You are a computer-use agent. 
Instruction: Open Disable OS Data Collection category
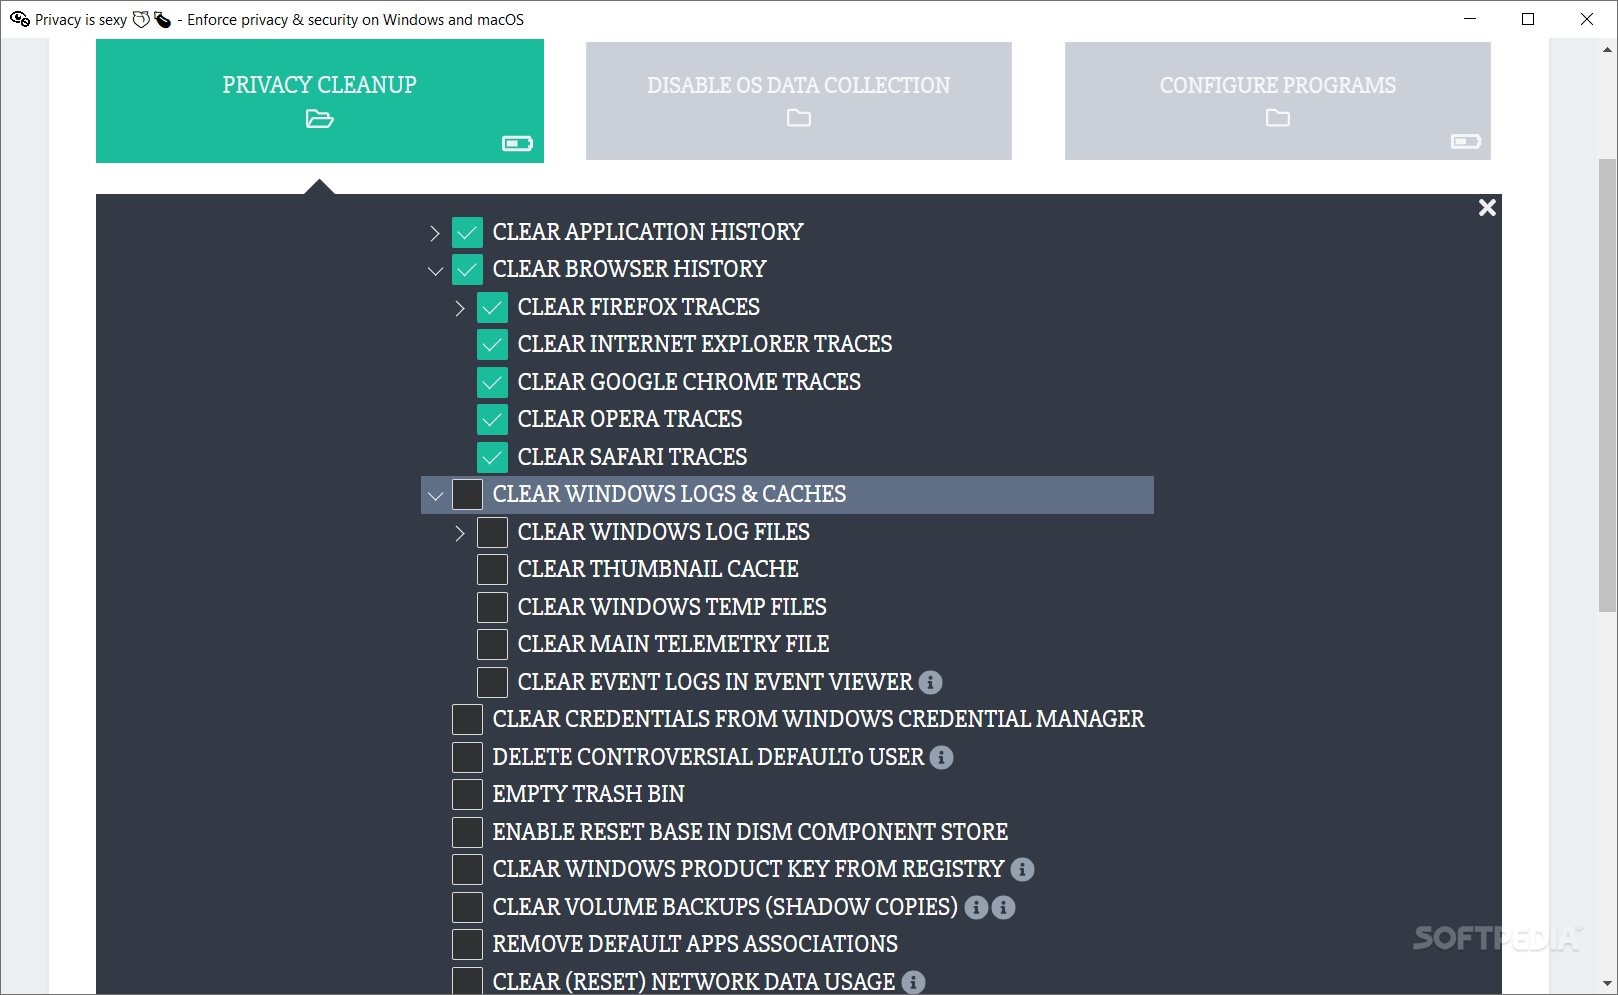(798, 101)
